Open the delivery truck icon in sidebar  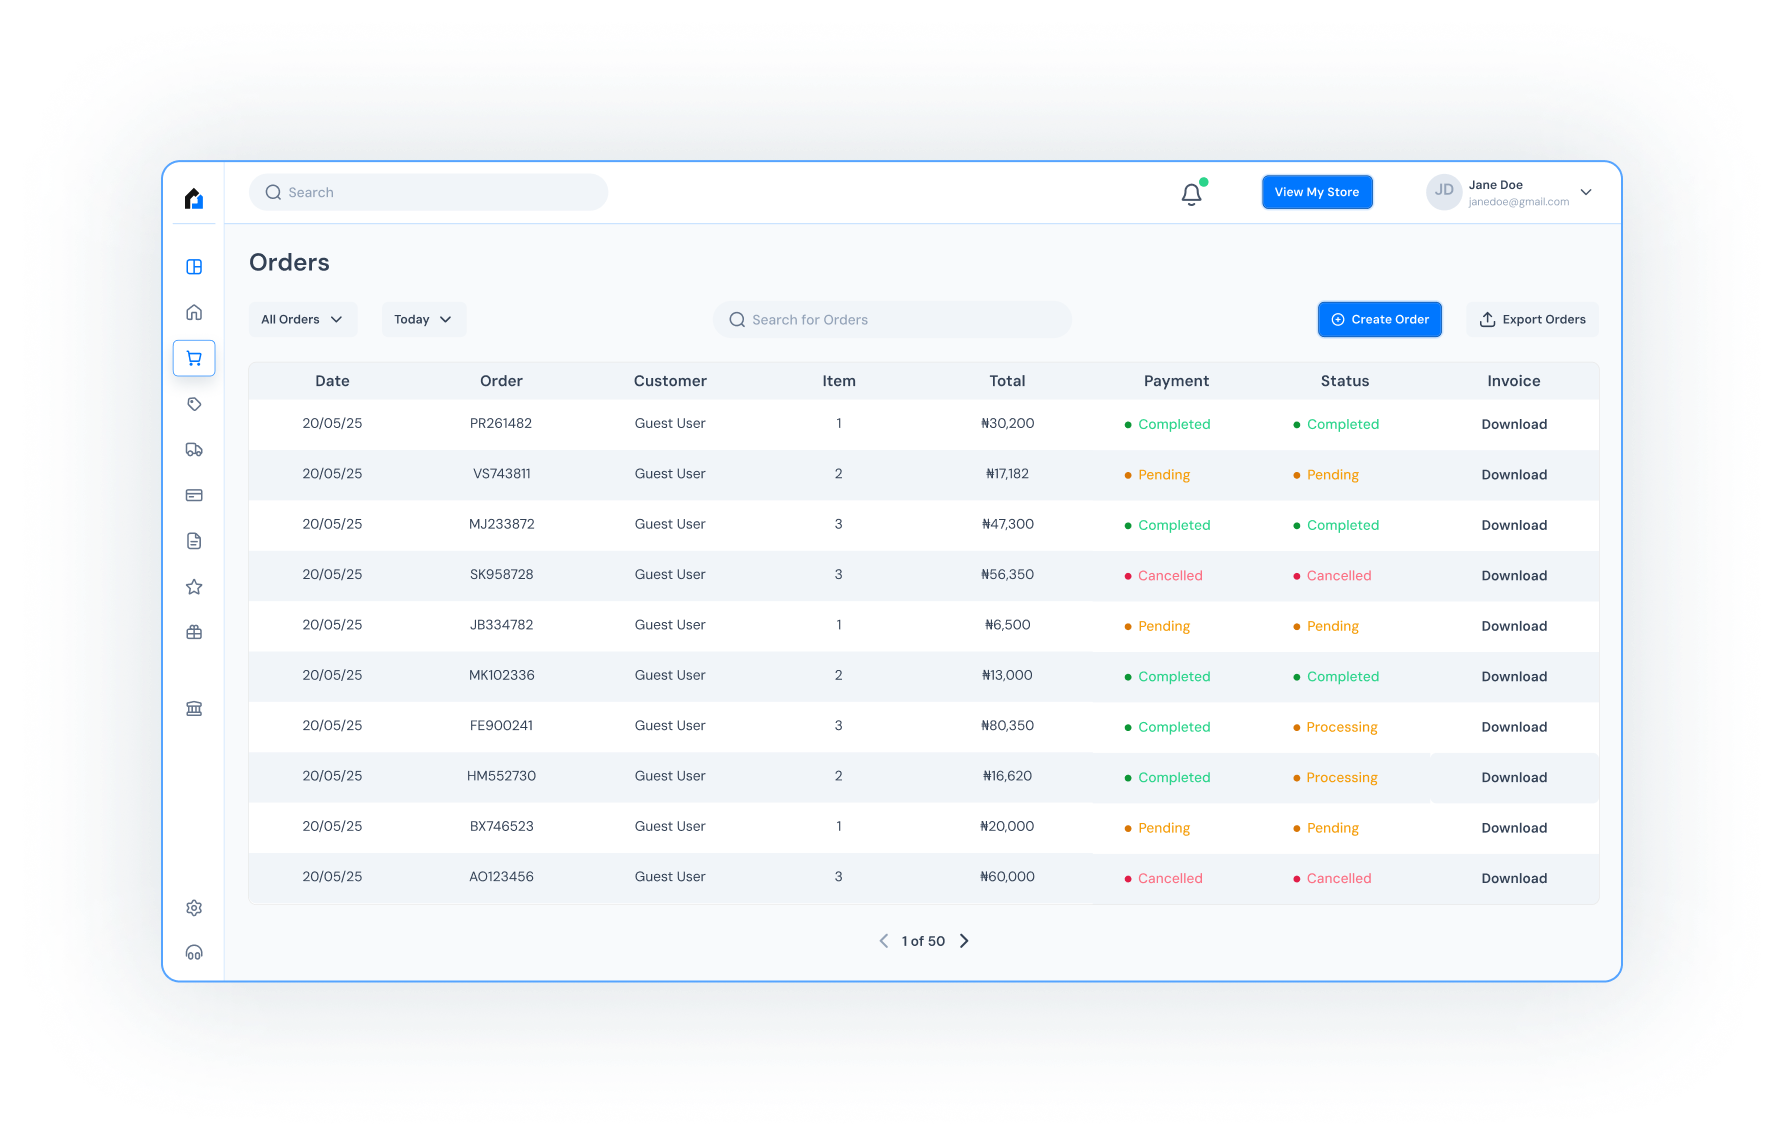tap(194, 450)
